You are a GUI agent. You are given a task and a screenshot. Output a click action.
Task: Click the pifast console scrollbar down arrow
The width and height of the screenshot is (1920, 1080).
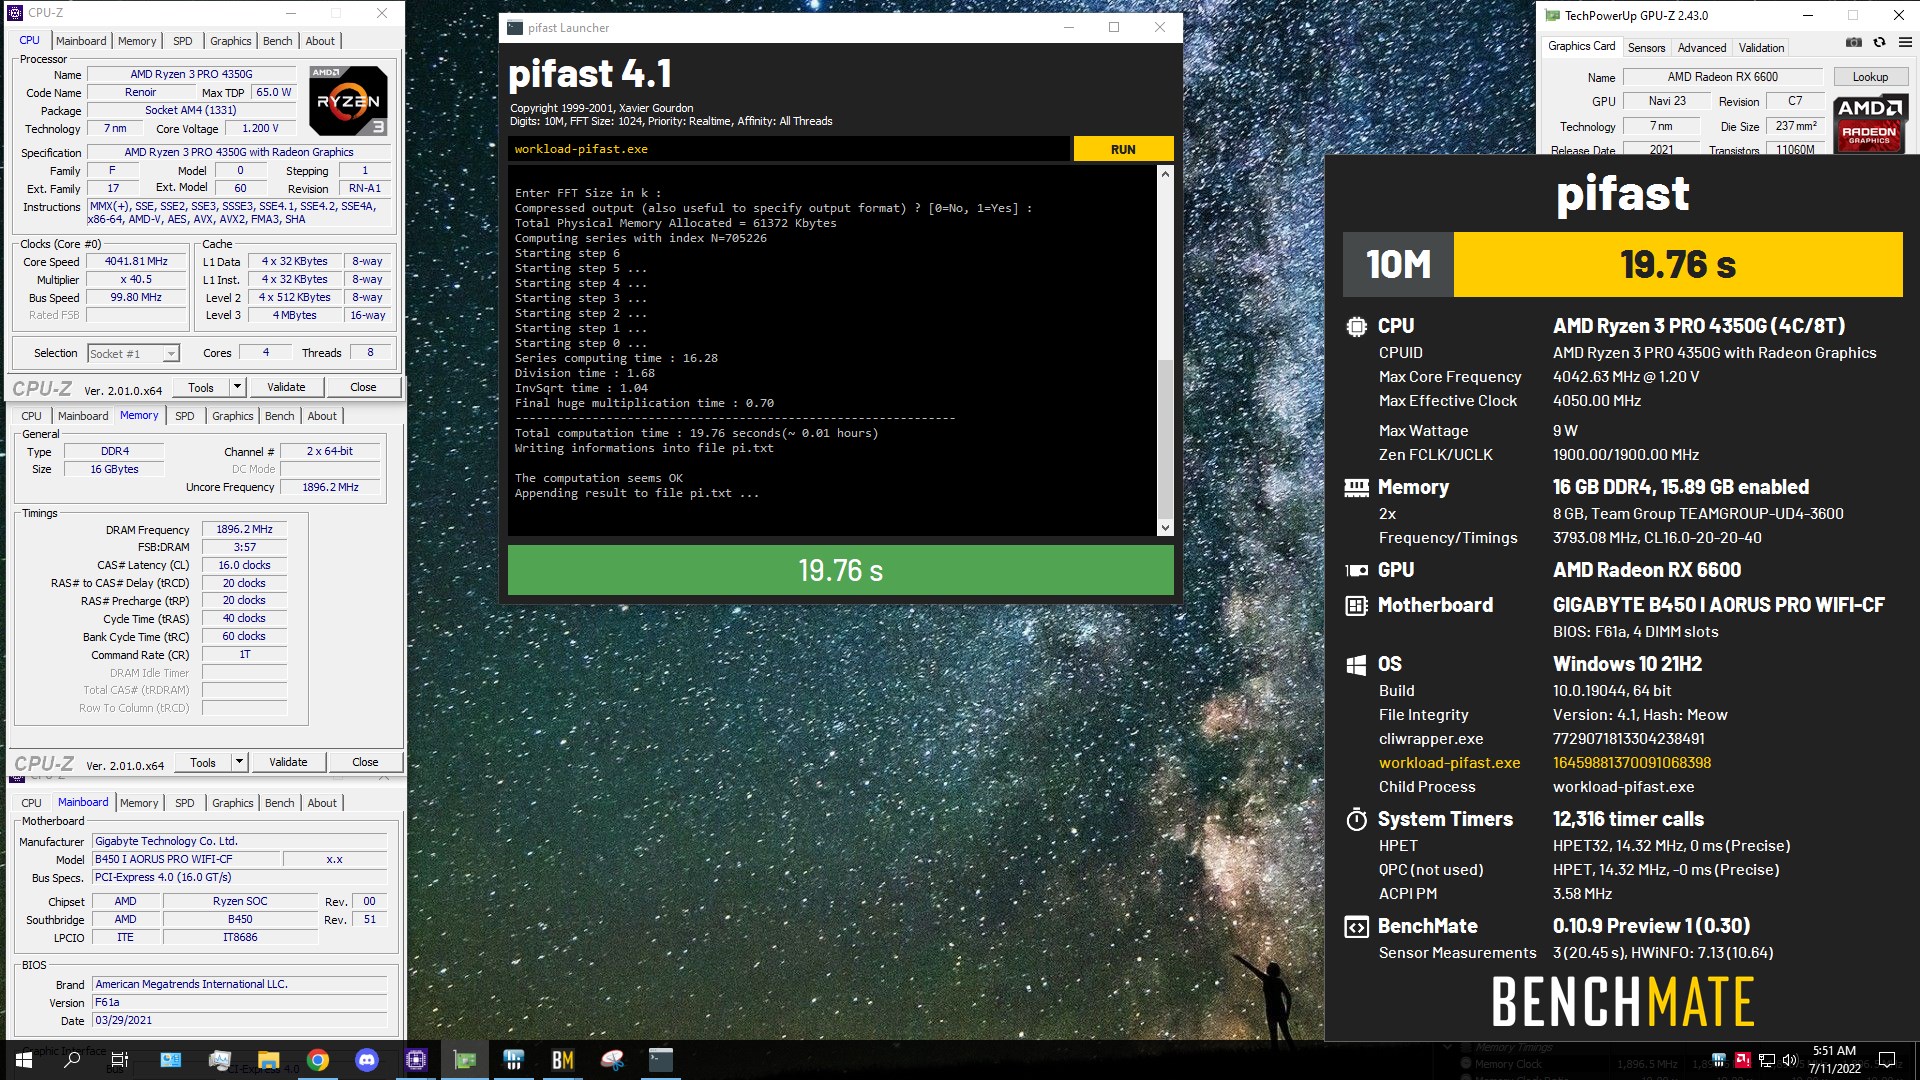point(1165,528)
